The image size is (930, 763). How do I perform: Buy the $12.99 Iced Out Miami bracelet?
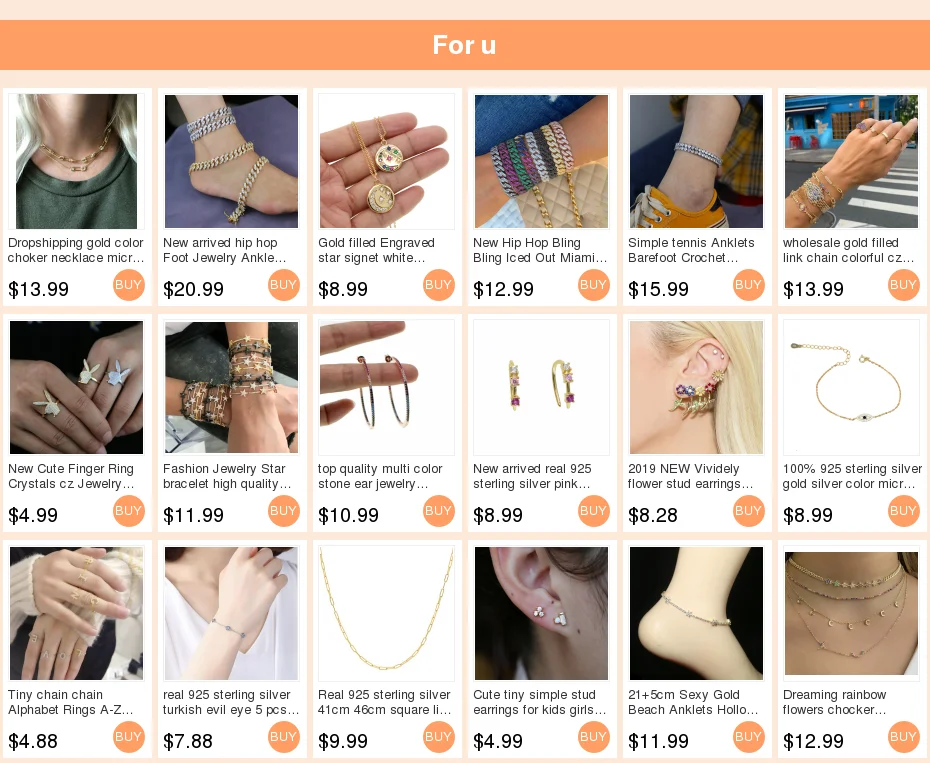tap(593, 285)
